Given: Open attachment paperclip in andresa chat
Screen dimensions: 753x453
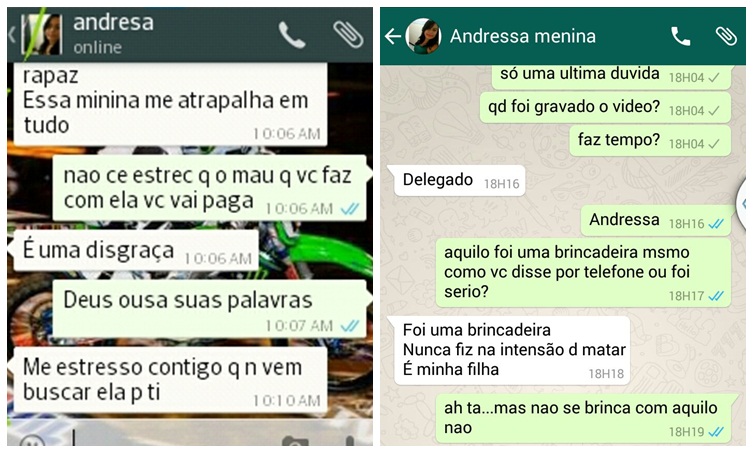Looking at the screenshot, I should [348, 35].
